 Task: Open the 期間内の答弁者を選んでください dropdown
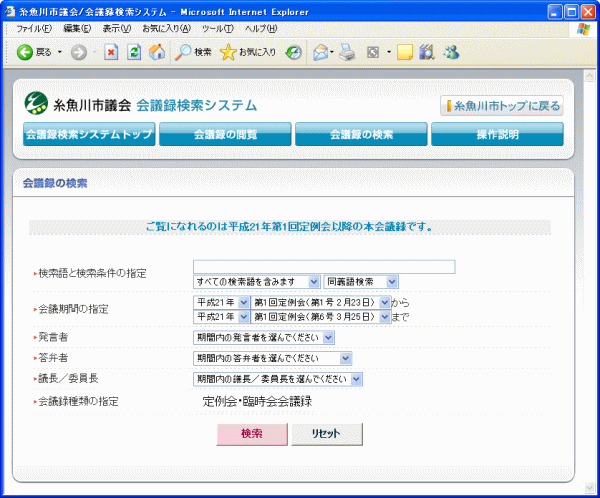[x=272, y=358]
